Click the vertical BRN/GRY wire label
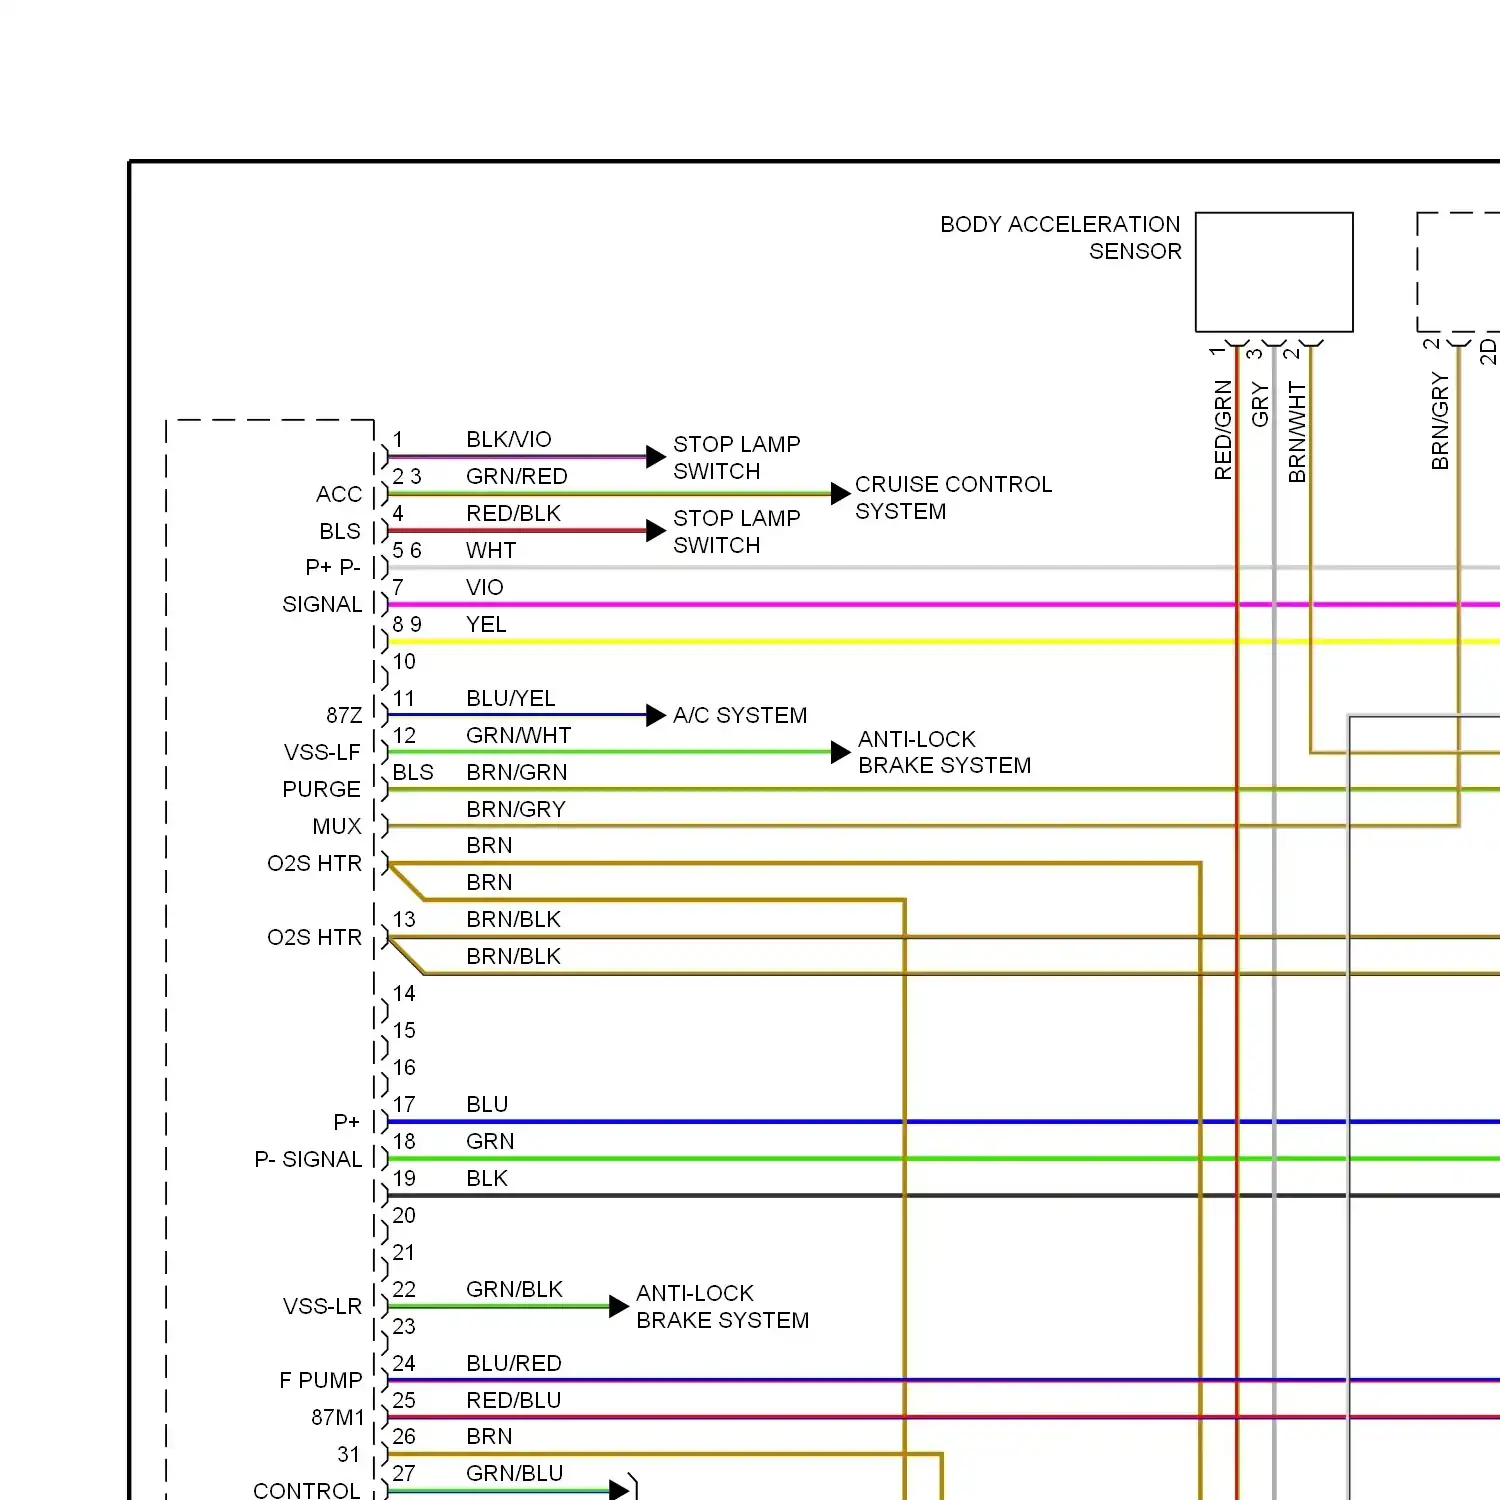The width and height of the screenshot is (1500, 1500). click(1440, 421)
